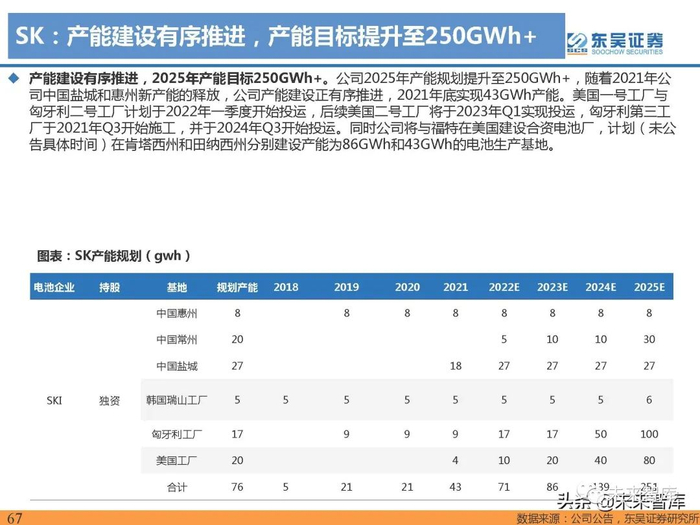Click the '规划产能' column header
700x525 pixels.
237,287
